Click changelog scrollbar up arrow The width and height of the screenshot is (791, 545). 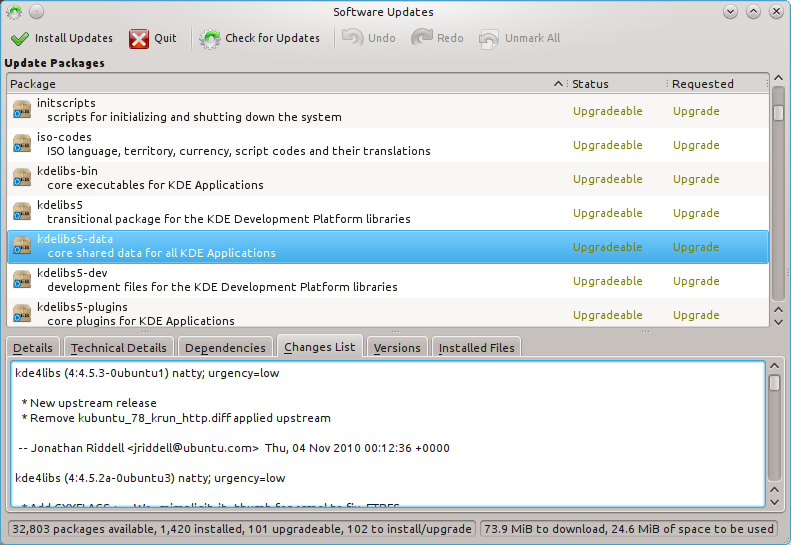click(774, 365)
